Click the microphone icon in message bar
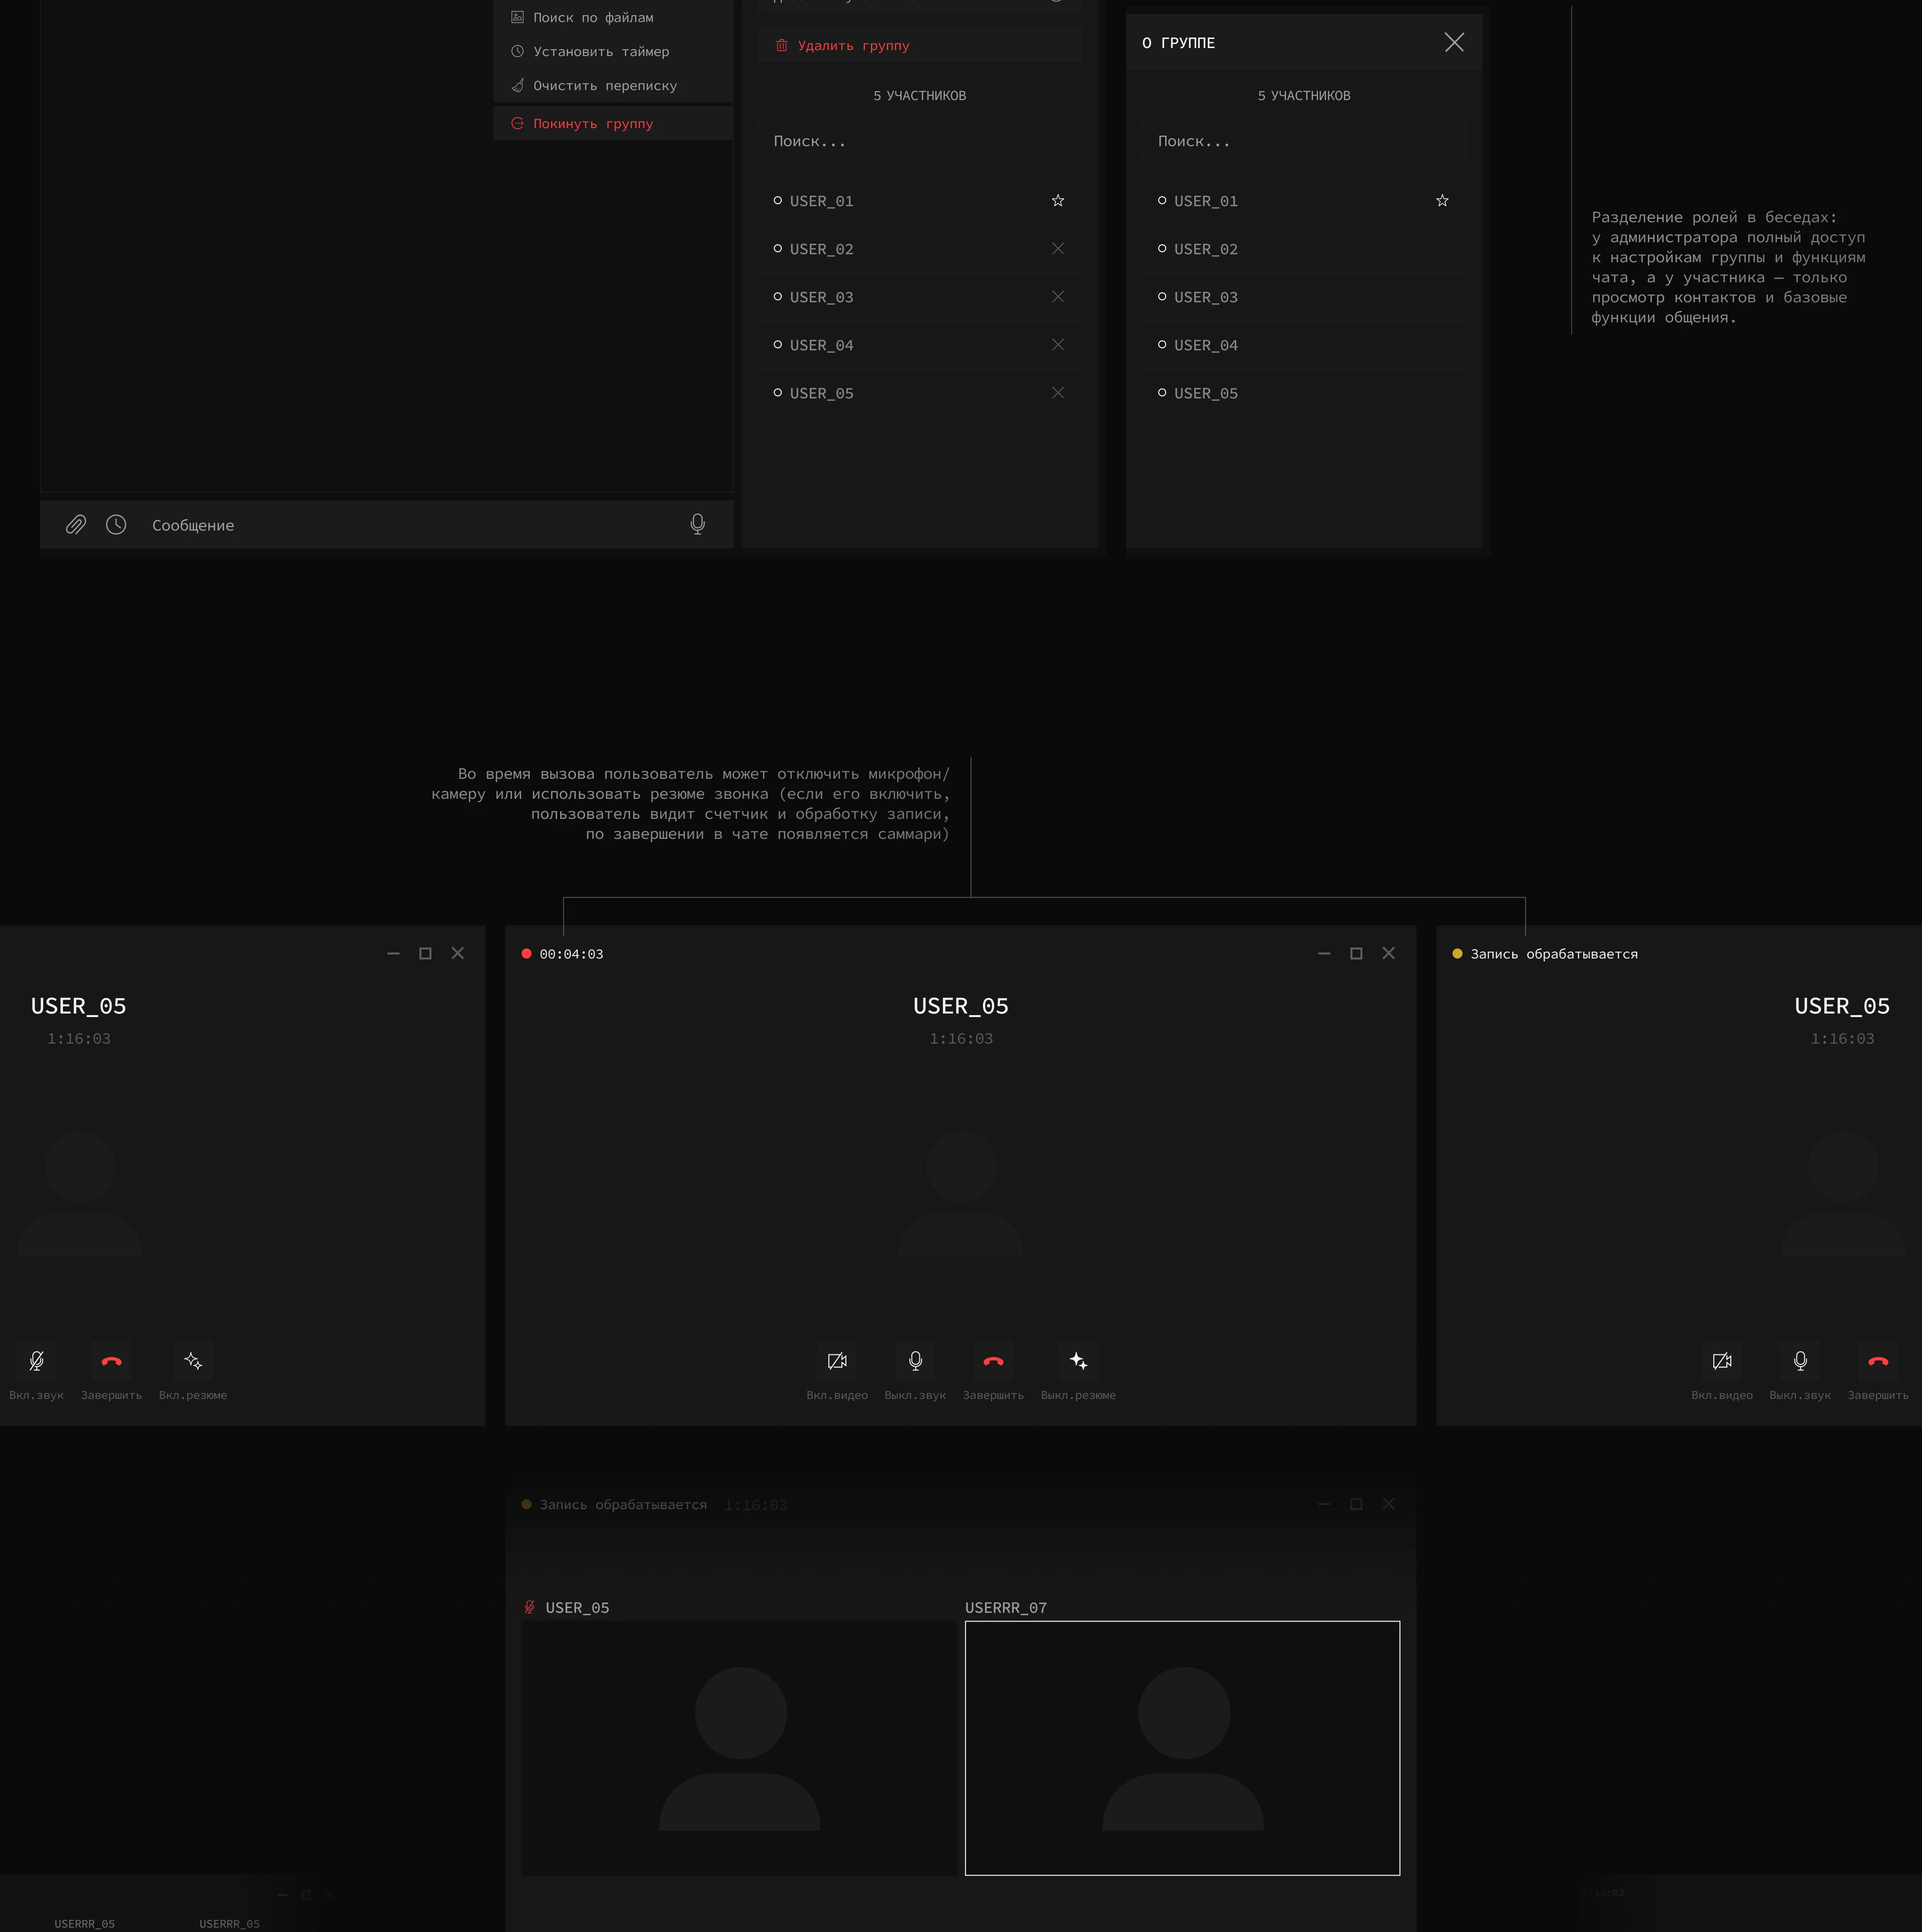The image size is (1922, 1932). 697,524
